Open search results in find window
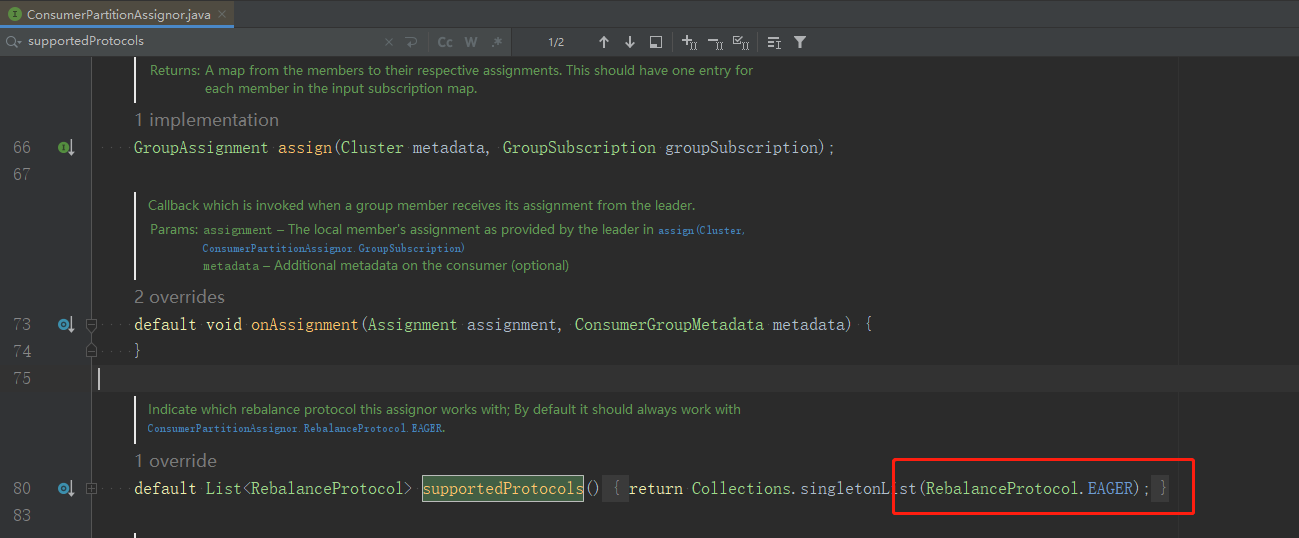The image size is (1299, 538). tap(656, 42)
